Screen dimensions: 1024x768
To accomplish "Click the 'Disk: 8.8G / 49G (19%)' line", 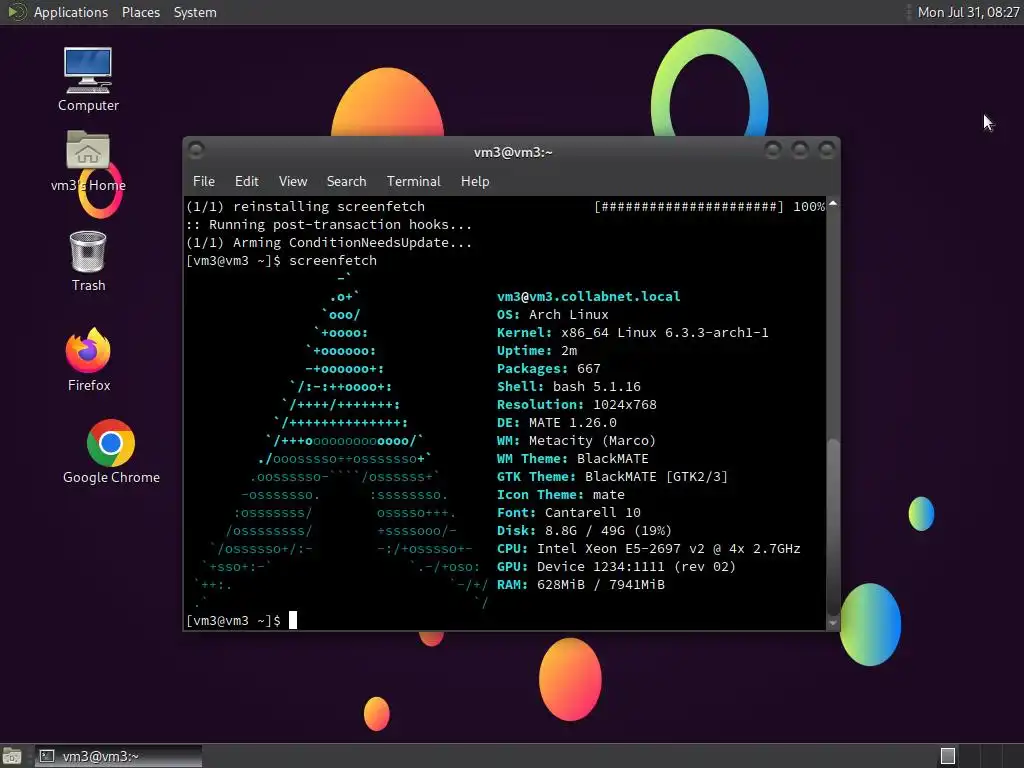I will point(584,530).
